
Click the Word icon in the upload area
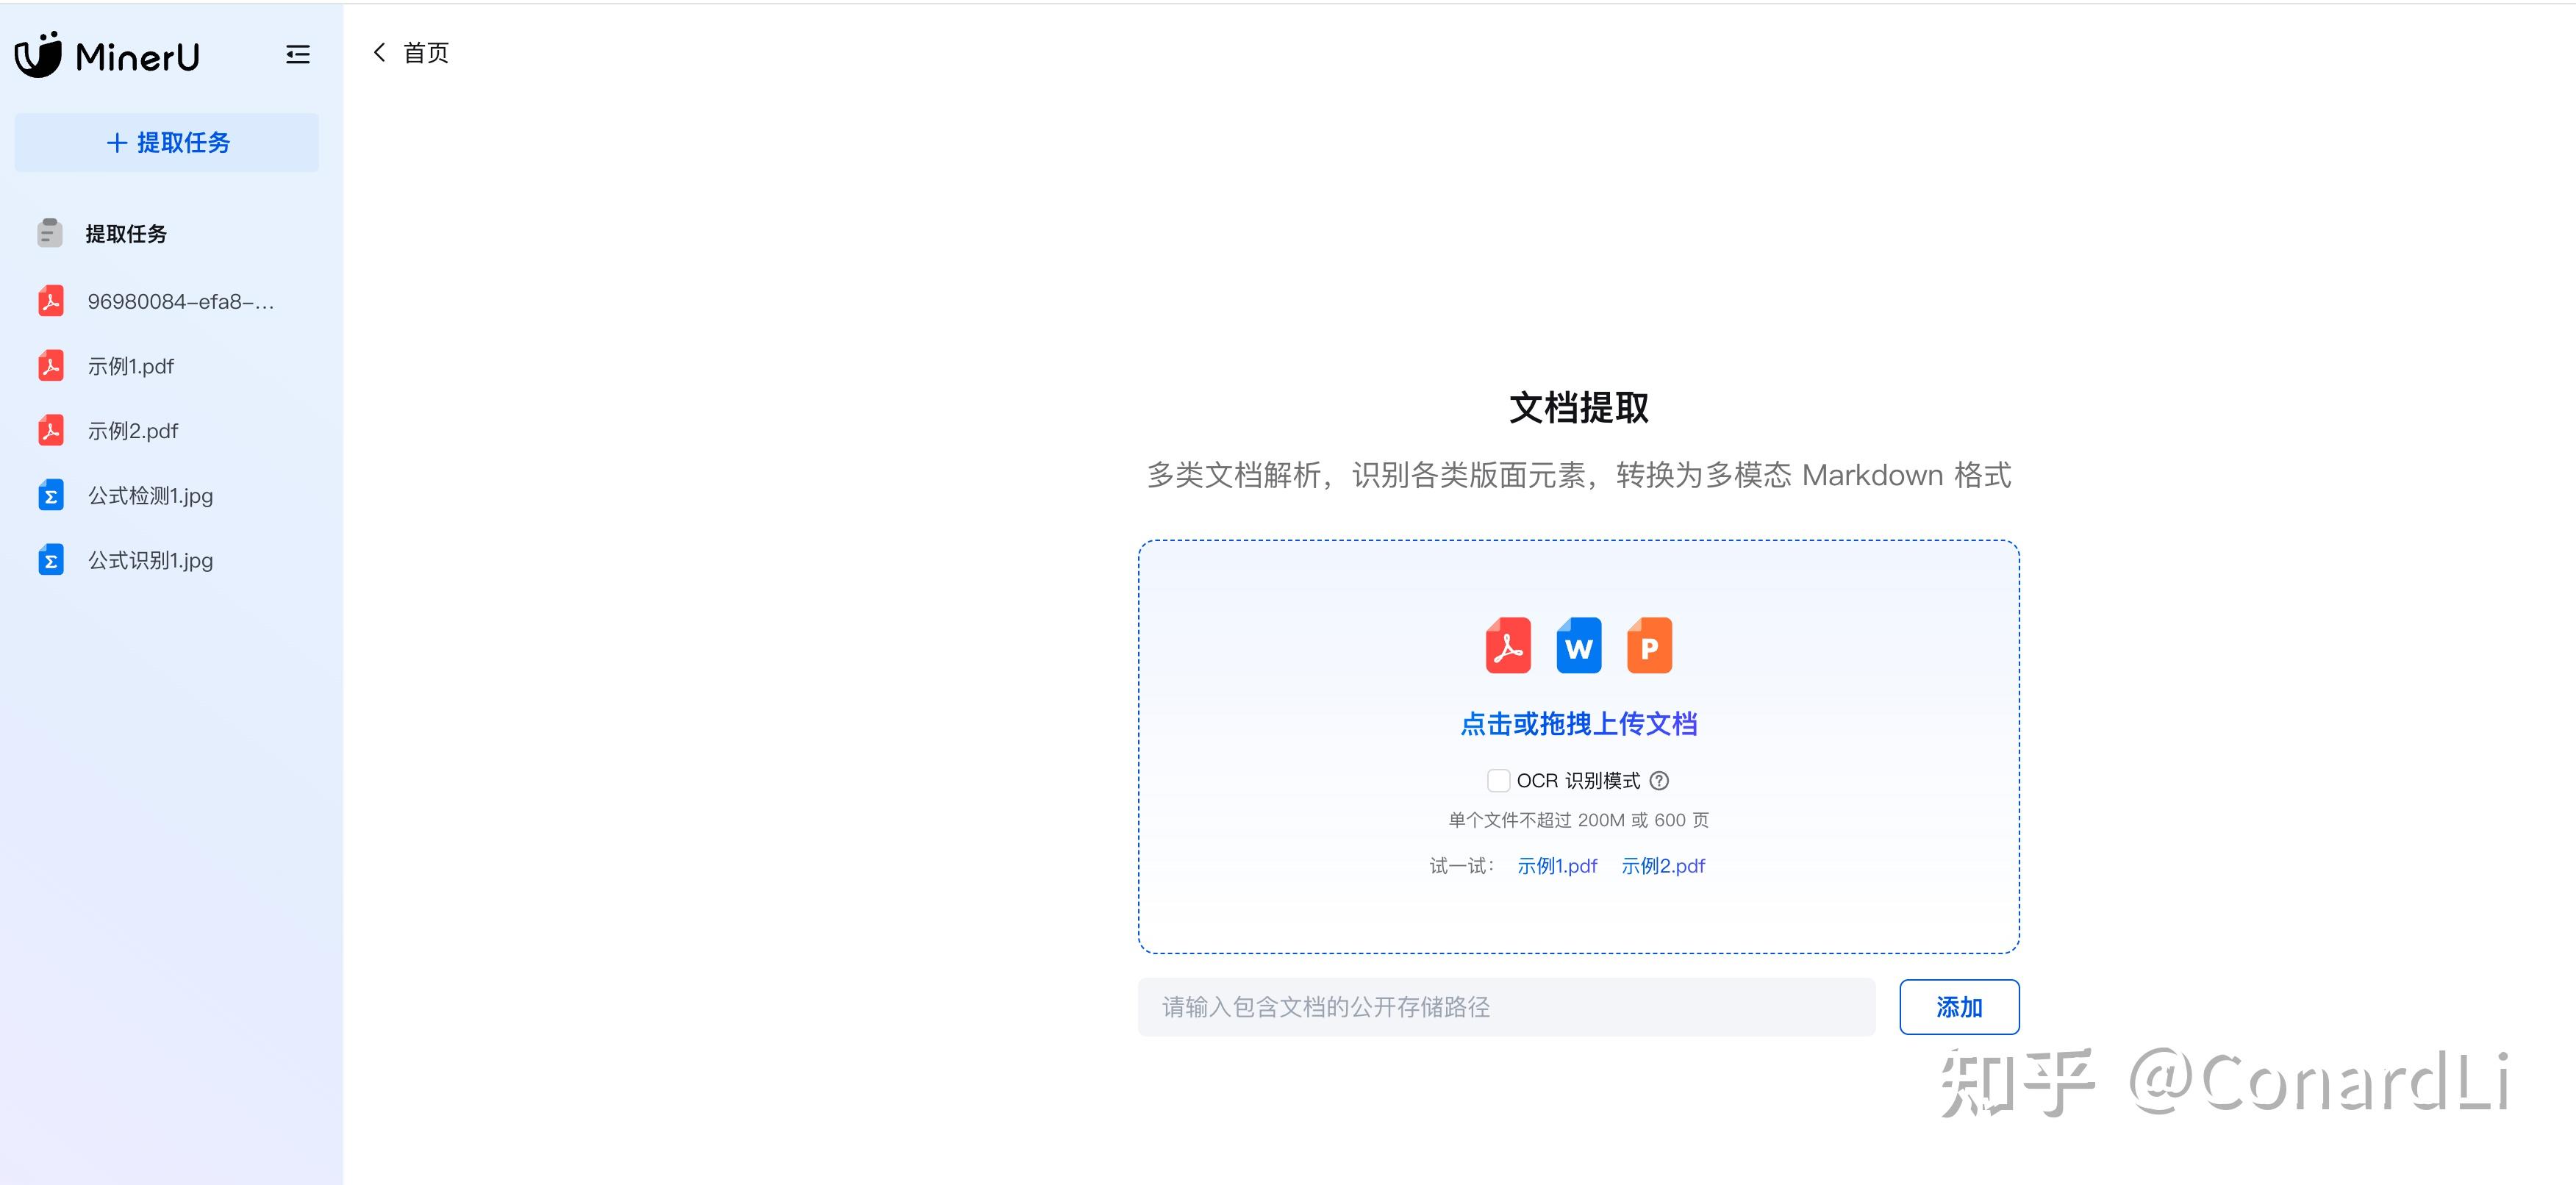pyautogui.click(x=1578, y=646)
